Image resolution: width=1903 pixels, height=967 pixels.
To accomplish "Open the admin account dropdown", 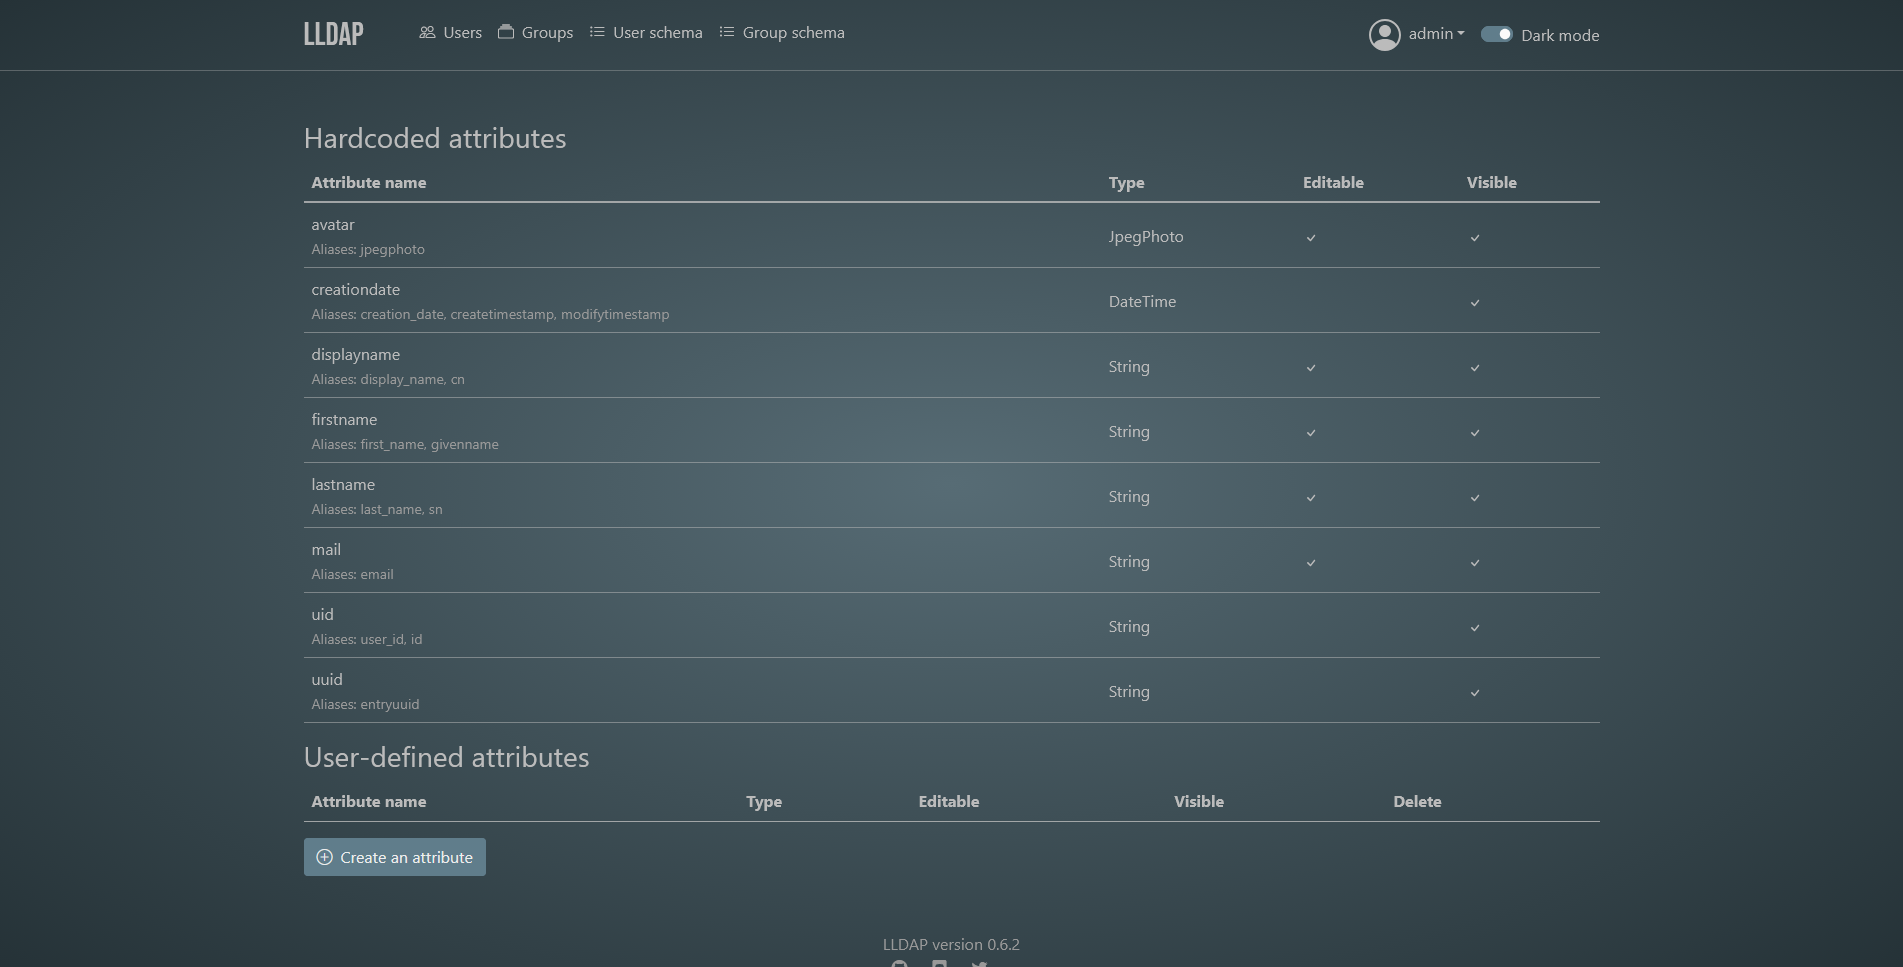I will click(x=1436, y=34).
